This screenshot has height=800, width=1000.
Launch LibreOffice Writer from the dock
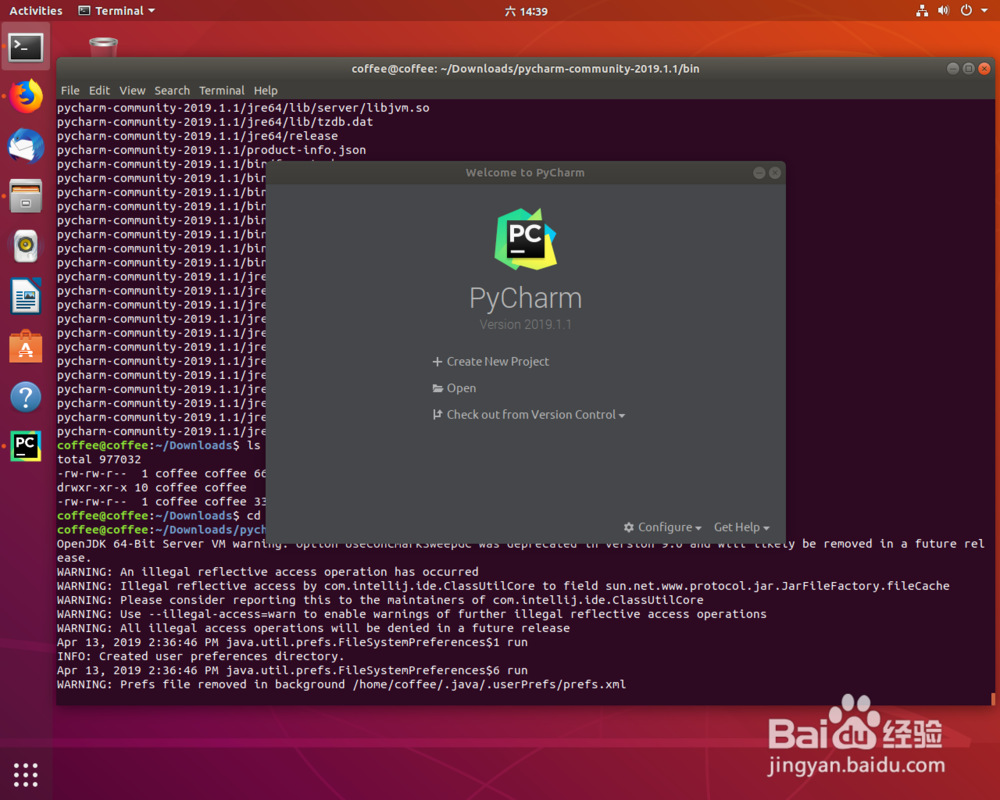26,296
